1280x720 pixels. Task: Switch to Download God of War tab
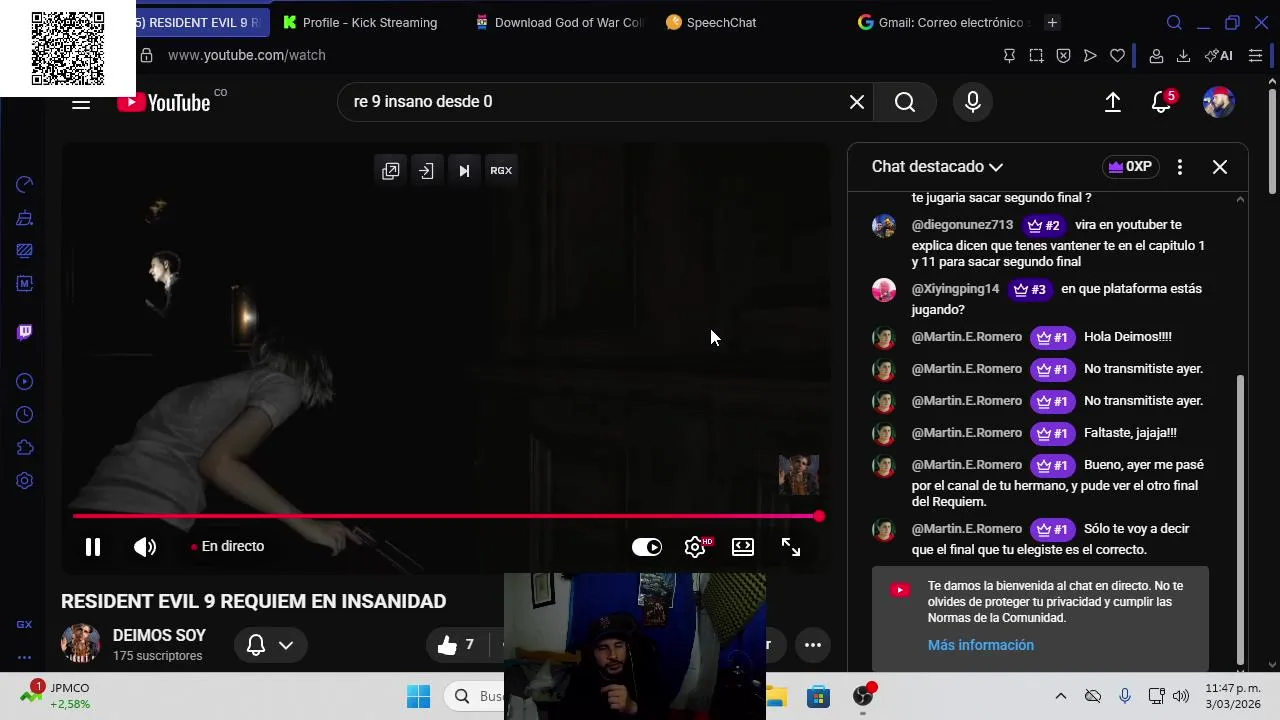[560, 22]
